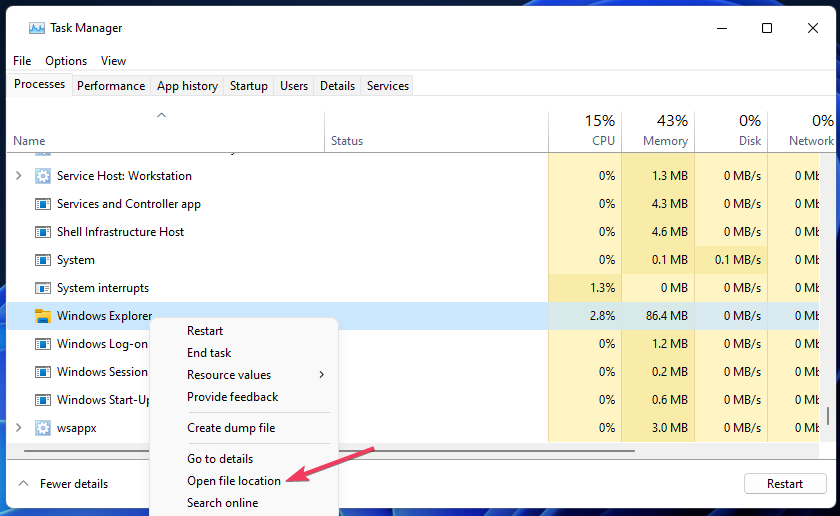840x516 pixels.
Task: Click the vertical scrollbar thumb
Action: pyautogui.click(x=828, y=416)
